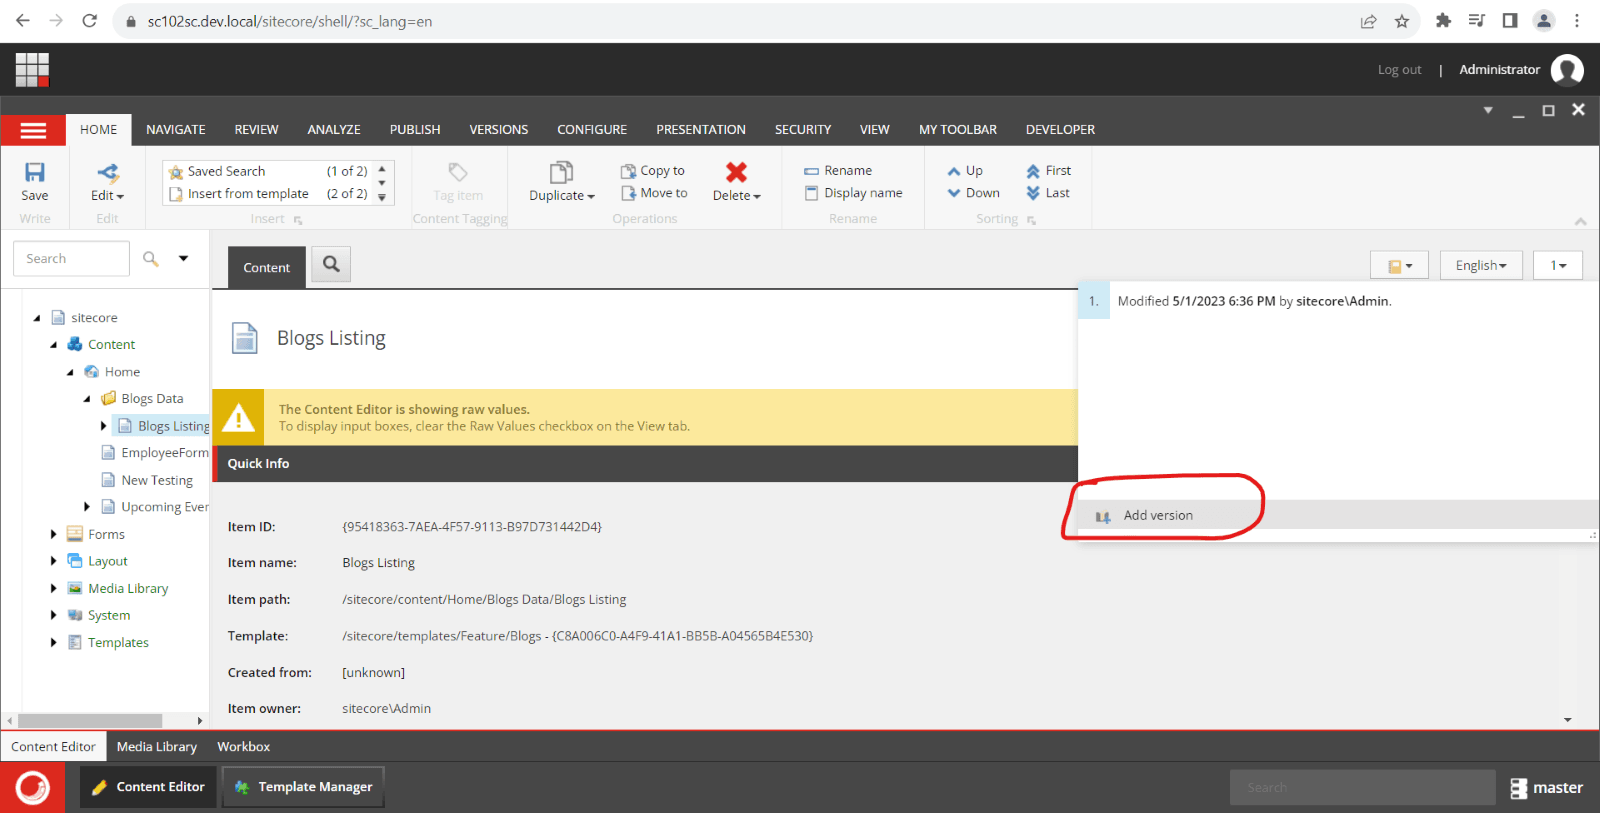Open the PRESENTATION ribbon tab

(701, 130)
